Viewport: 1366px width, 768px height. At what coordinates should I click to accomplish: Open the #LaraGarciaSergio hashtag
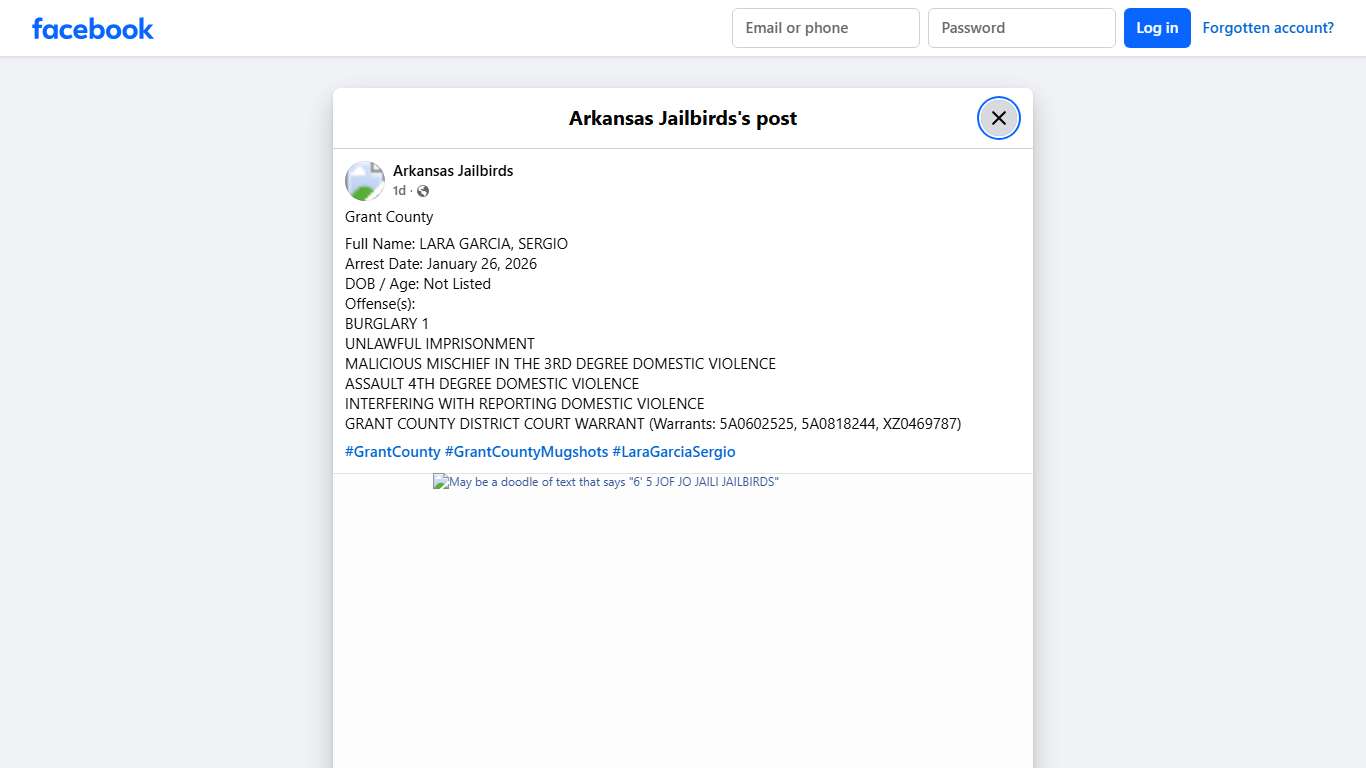[x=673, y=452]
